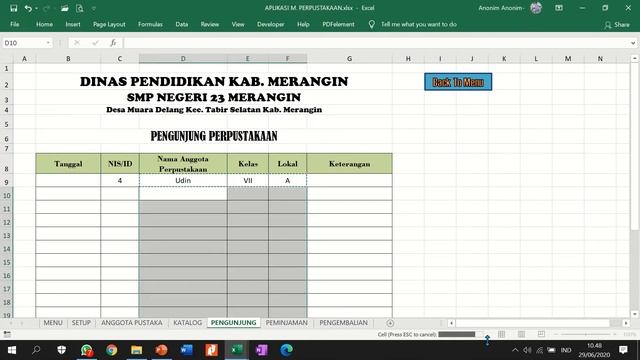Click the Insert Function fx icon

click(x=113, y=43)
